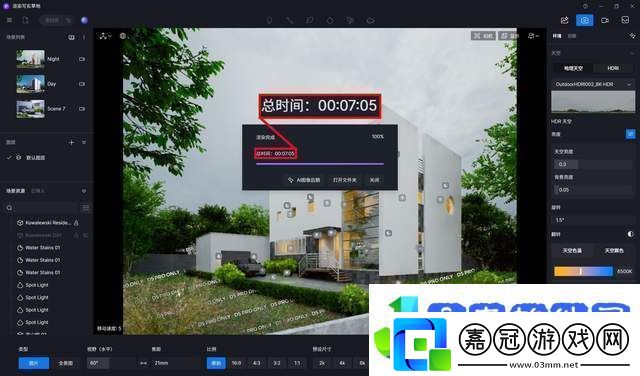Close the render complete dialog
The height and width of the screenshot is (376, 640).
[374, 180]
